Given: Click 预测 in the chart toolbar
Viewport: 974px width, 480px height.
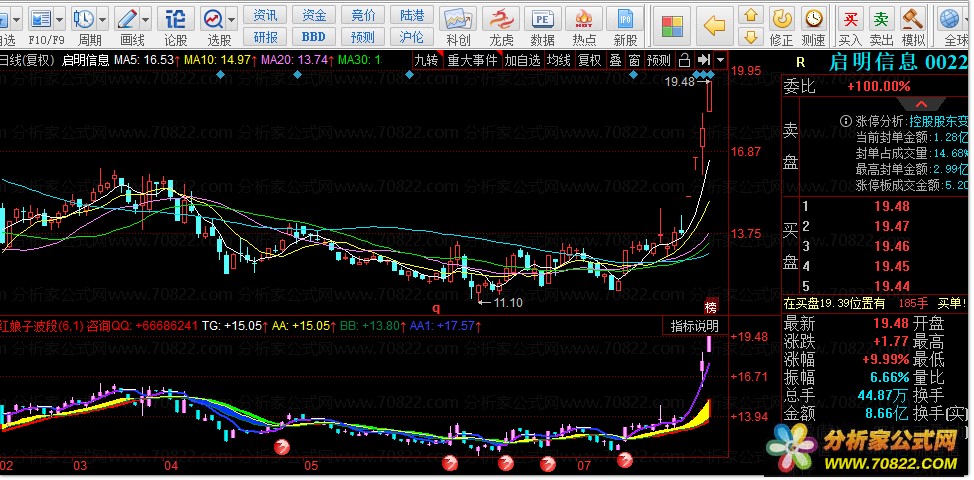Looking at the screenshot, I should tap(658, 60).
